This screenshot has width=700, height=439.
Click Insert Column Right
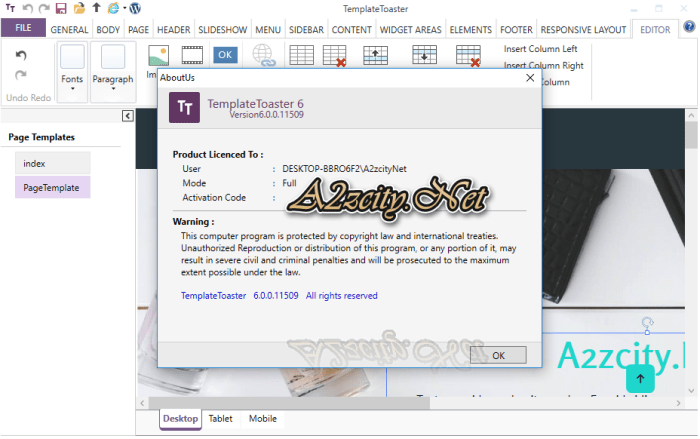pyautogui.click(x=543, y=66)
